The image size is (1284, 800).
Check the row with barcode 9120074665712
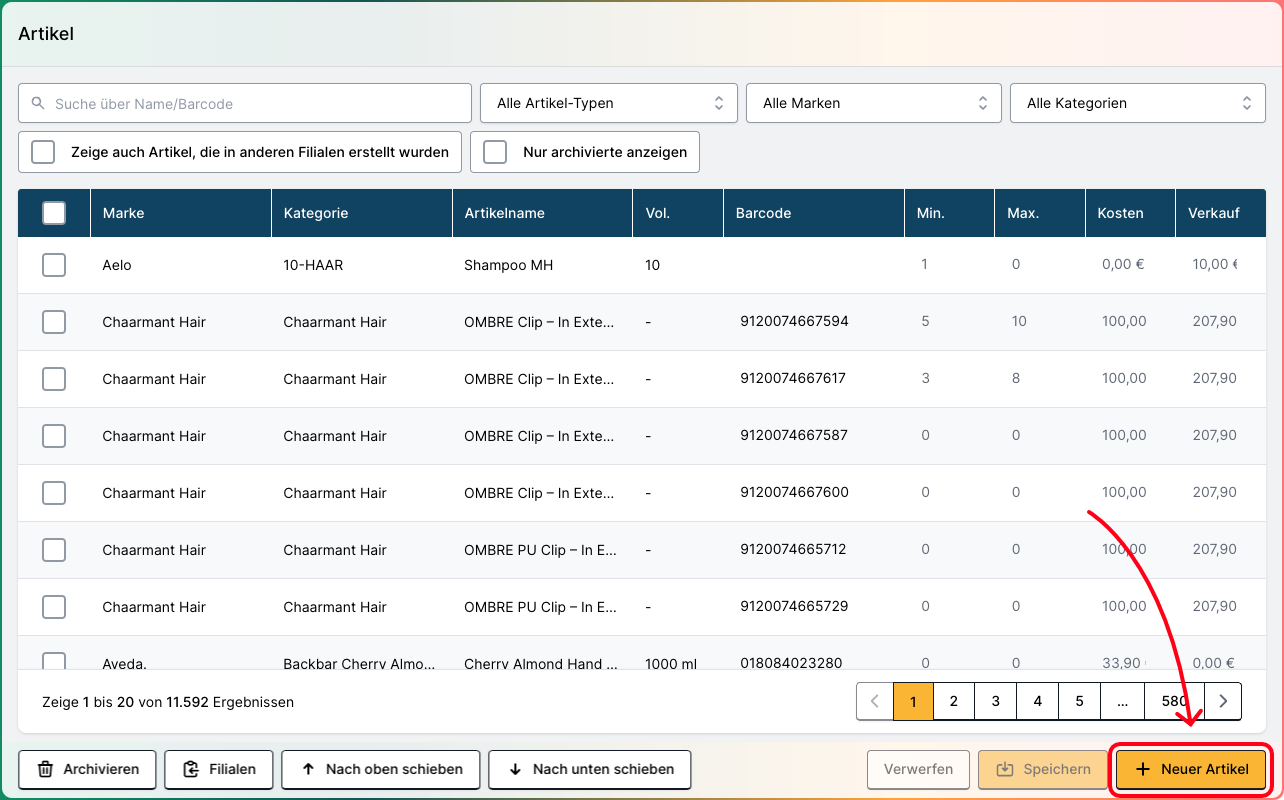[54, 550]
